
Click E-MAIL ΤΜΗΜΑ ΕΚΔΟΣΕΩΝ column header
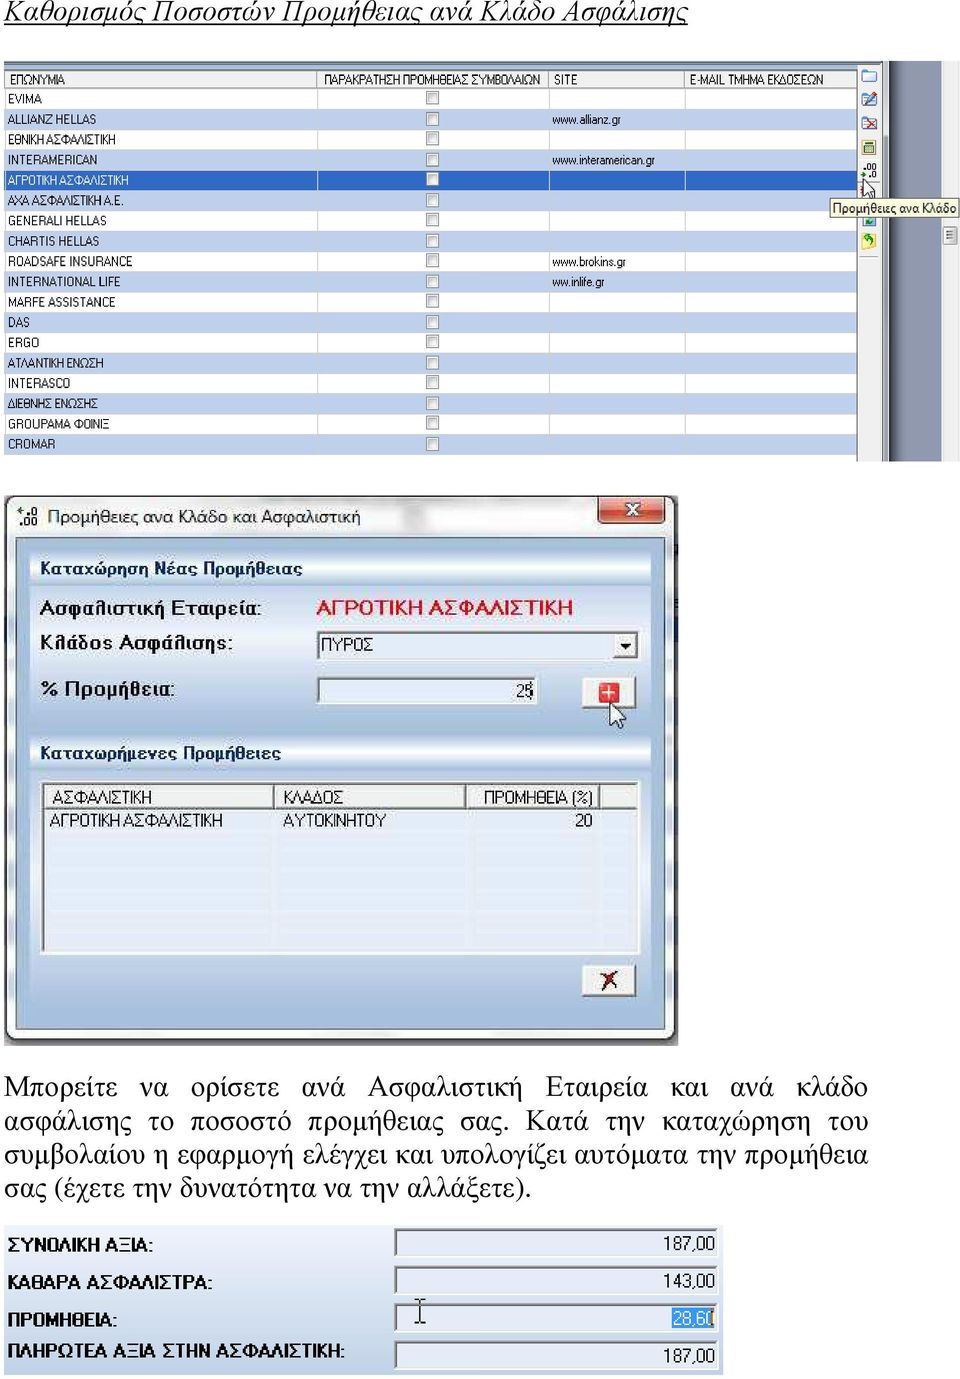pos(771,79)
